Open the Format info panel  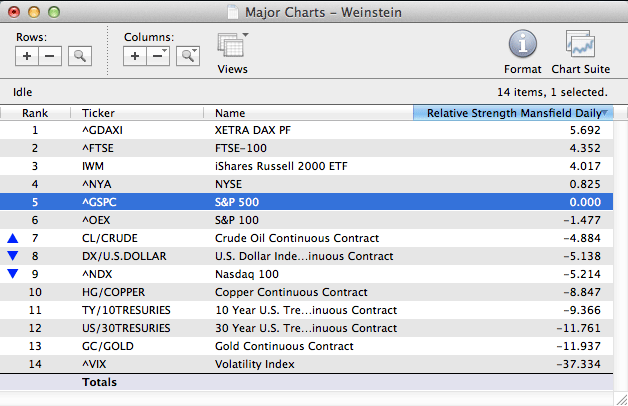click(524, 46)
